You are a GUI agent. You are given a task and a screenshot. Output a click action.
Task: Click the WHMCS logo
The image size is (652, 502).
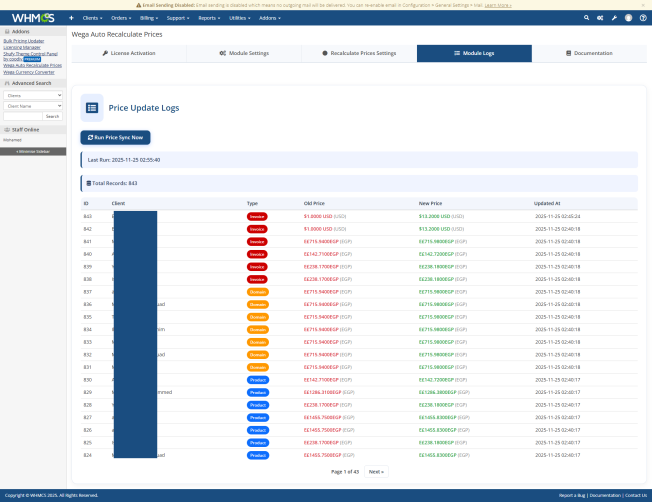(31, 18)
